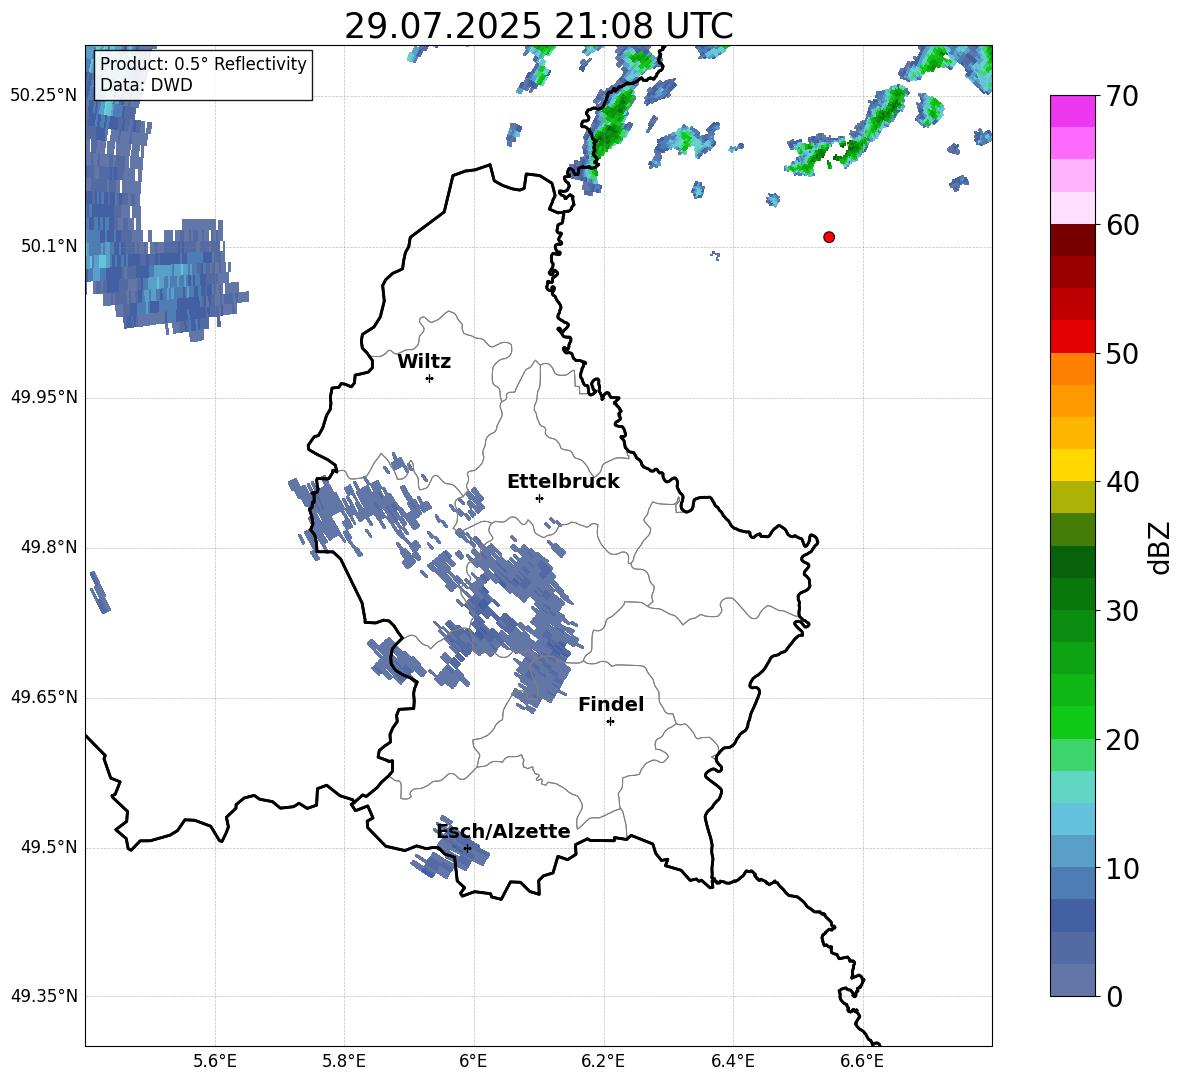The width and height of the screenshot is (1184, 1081).
Task: Click the 6.4°E longitude label
Action: [x=732, y=1061]
